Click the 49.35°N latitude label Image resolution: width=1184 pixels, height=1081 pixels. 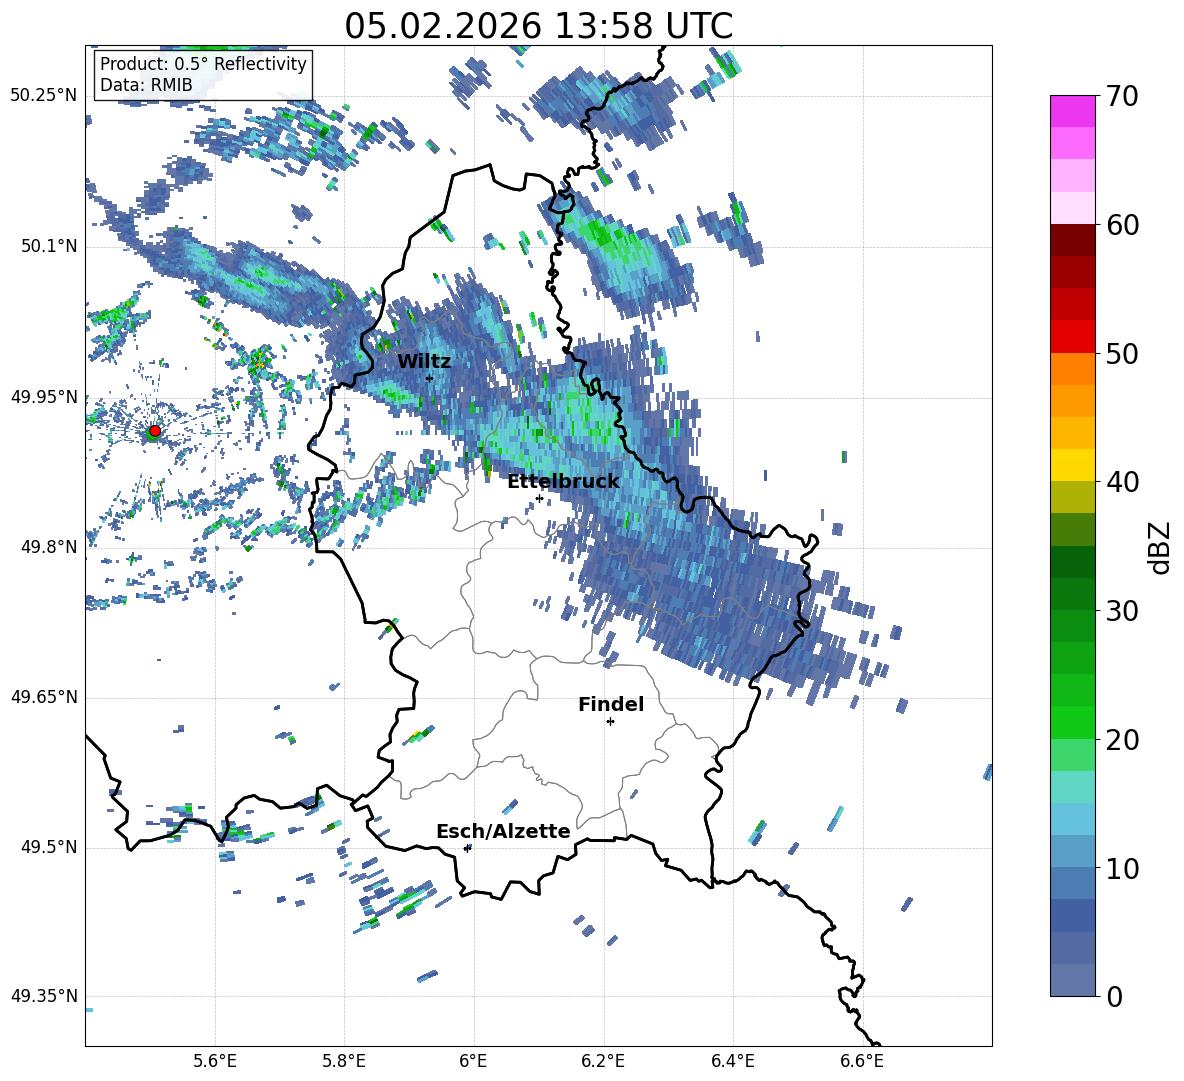coord(44,996)
